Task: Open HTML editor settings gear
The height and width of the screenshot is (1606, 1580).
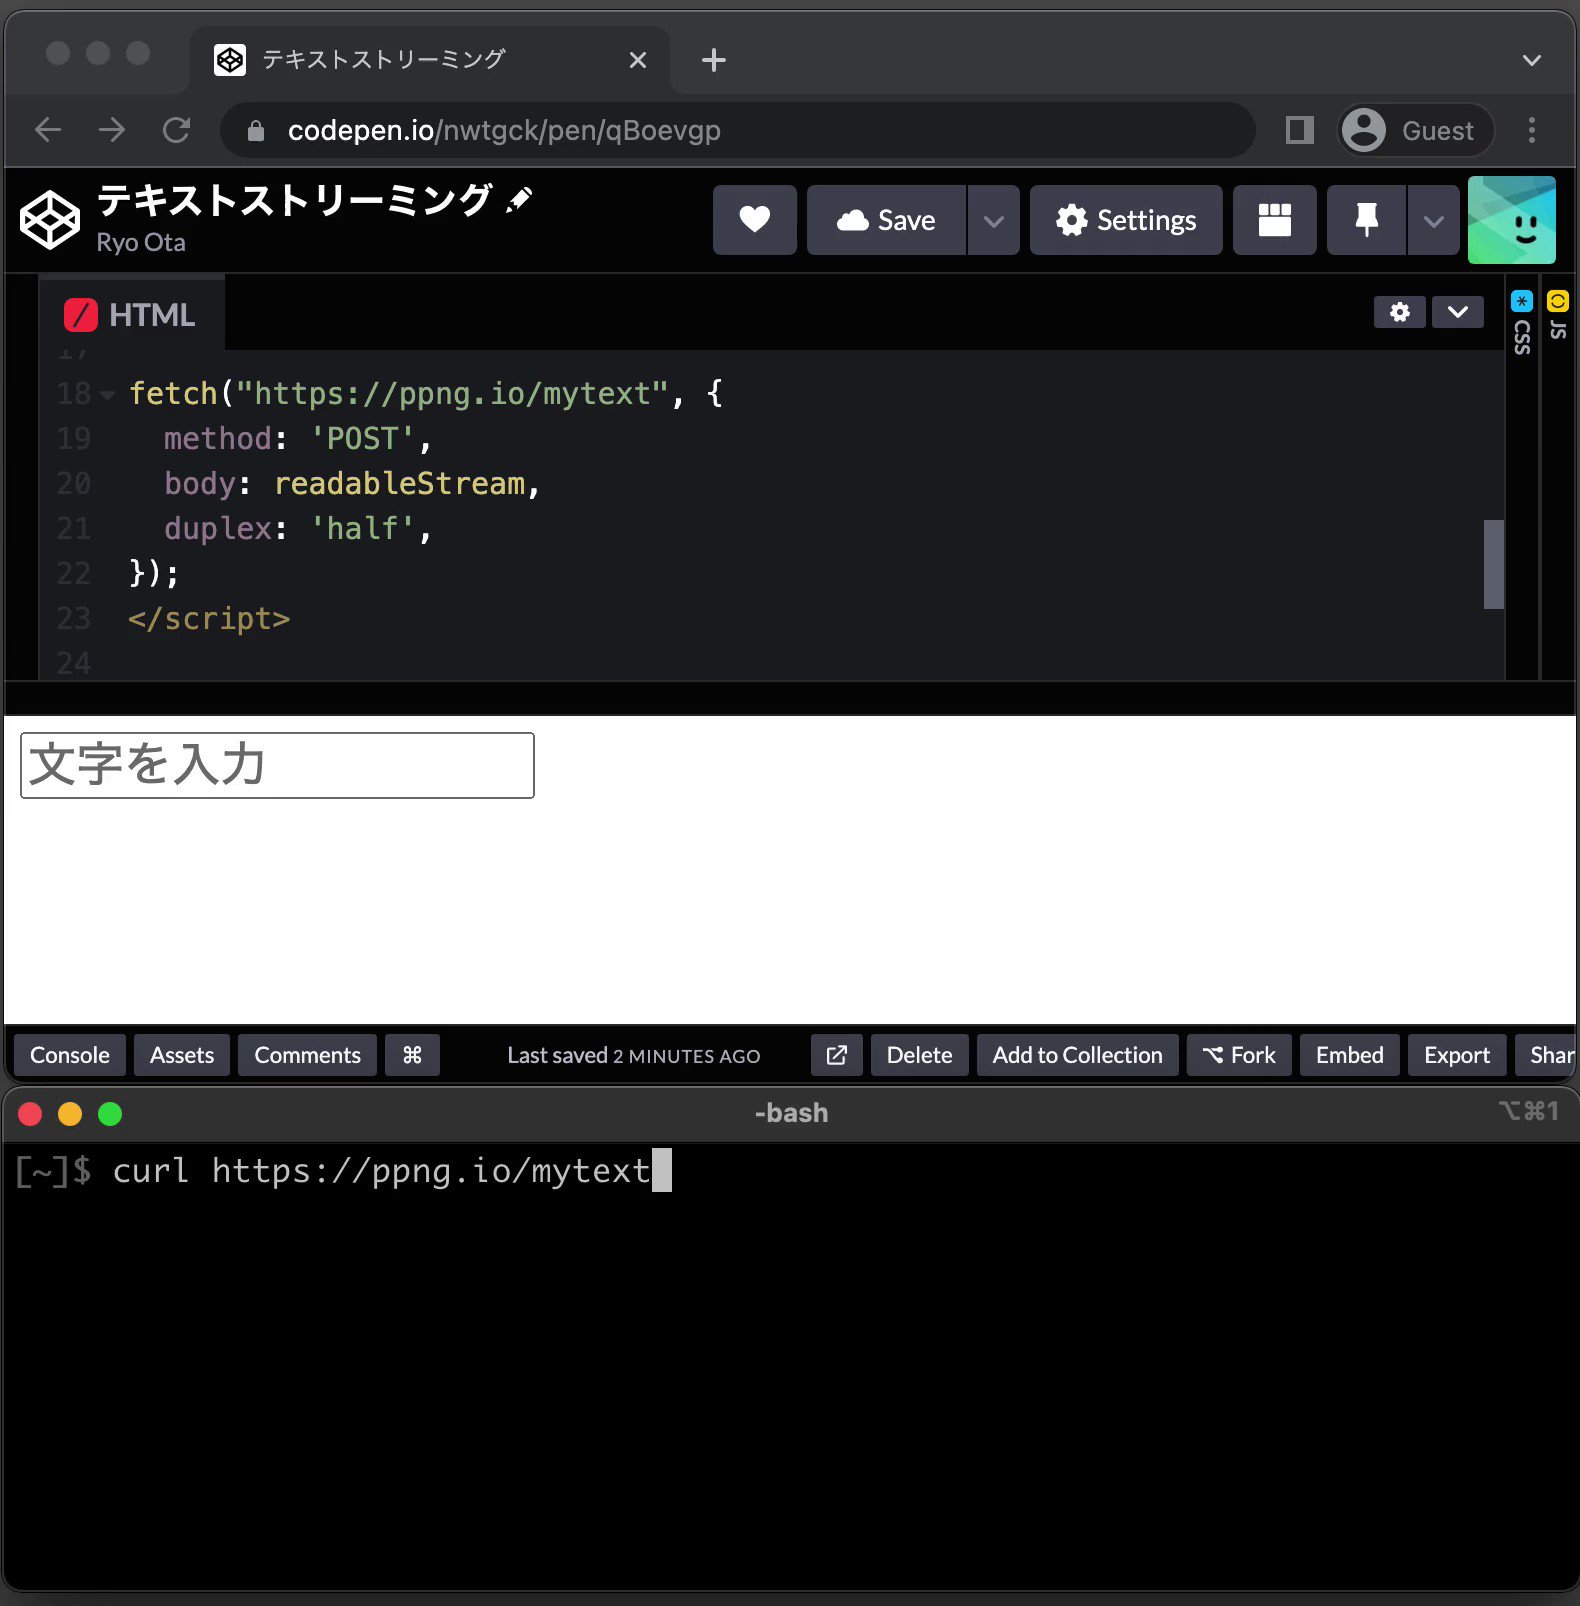Action: [x=1400, y=312]
